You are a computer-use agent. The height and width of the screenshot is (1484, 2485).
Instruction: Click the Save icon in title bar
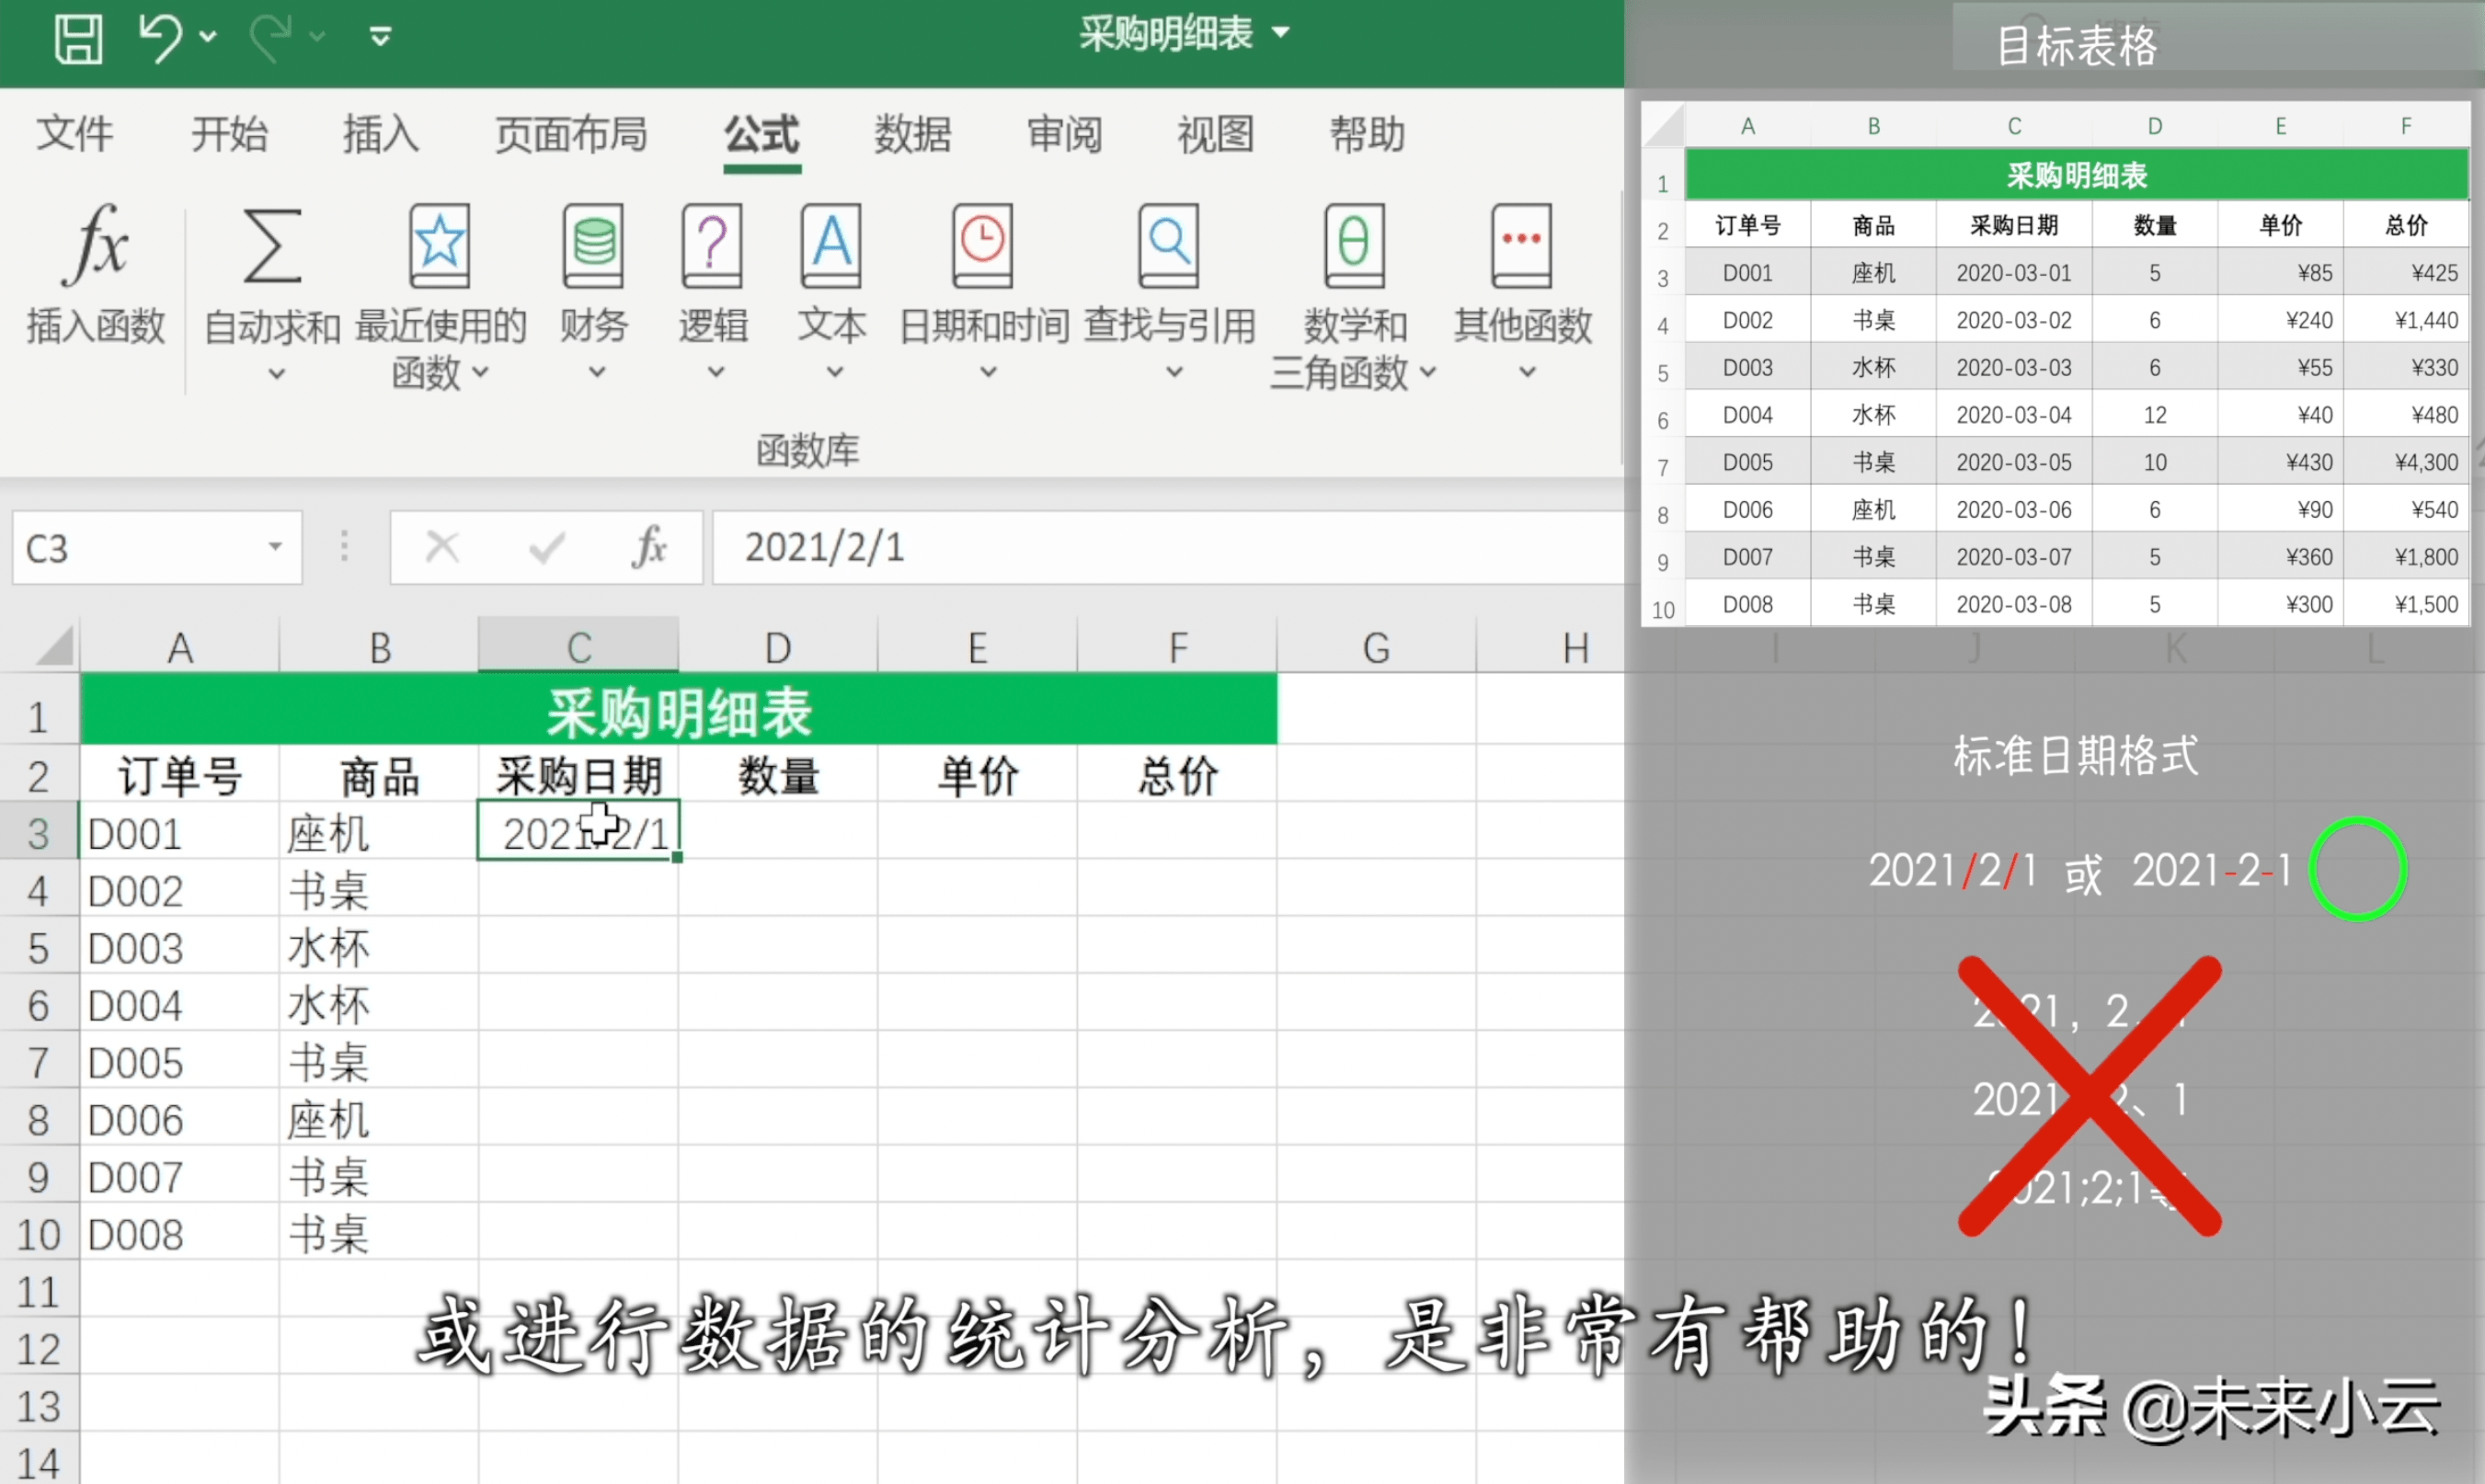[x=78, y=38]
